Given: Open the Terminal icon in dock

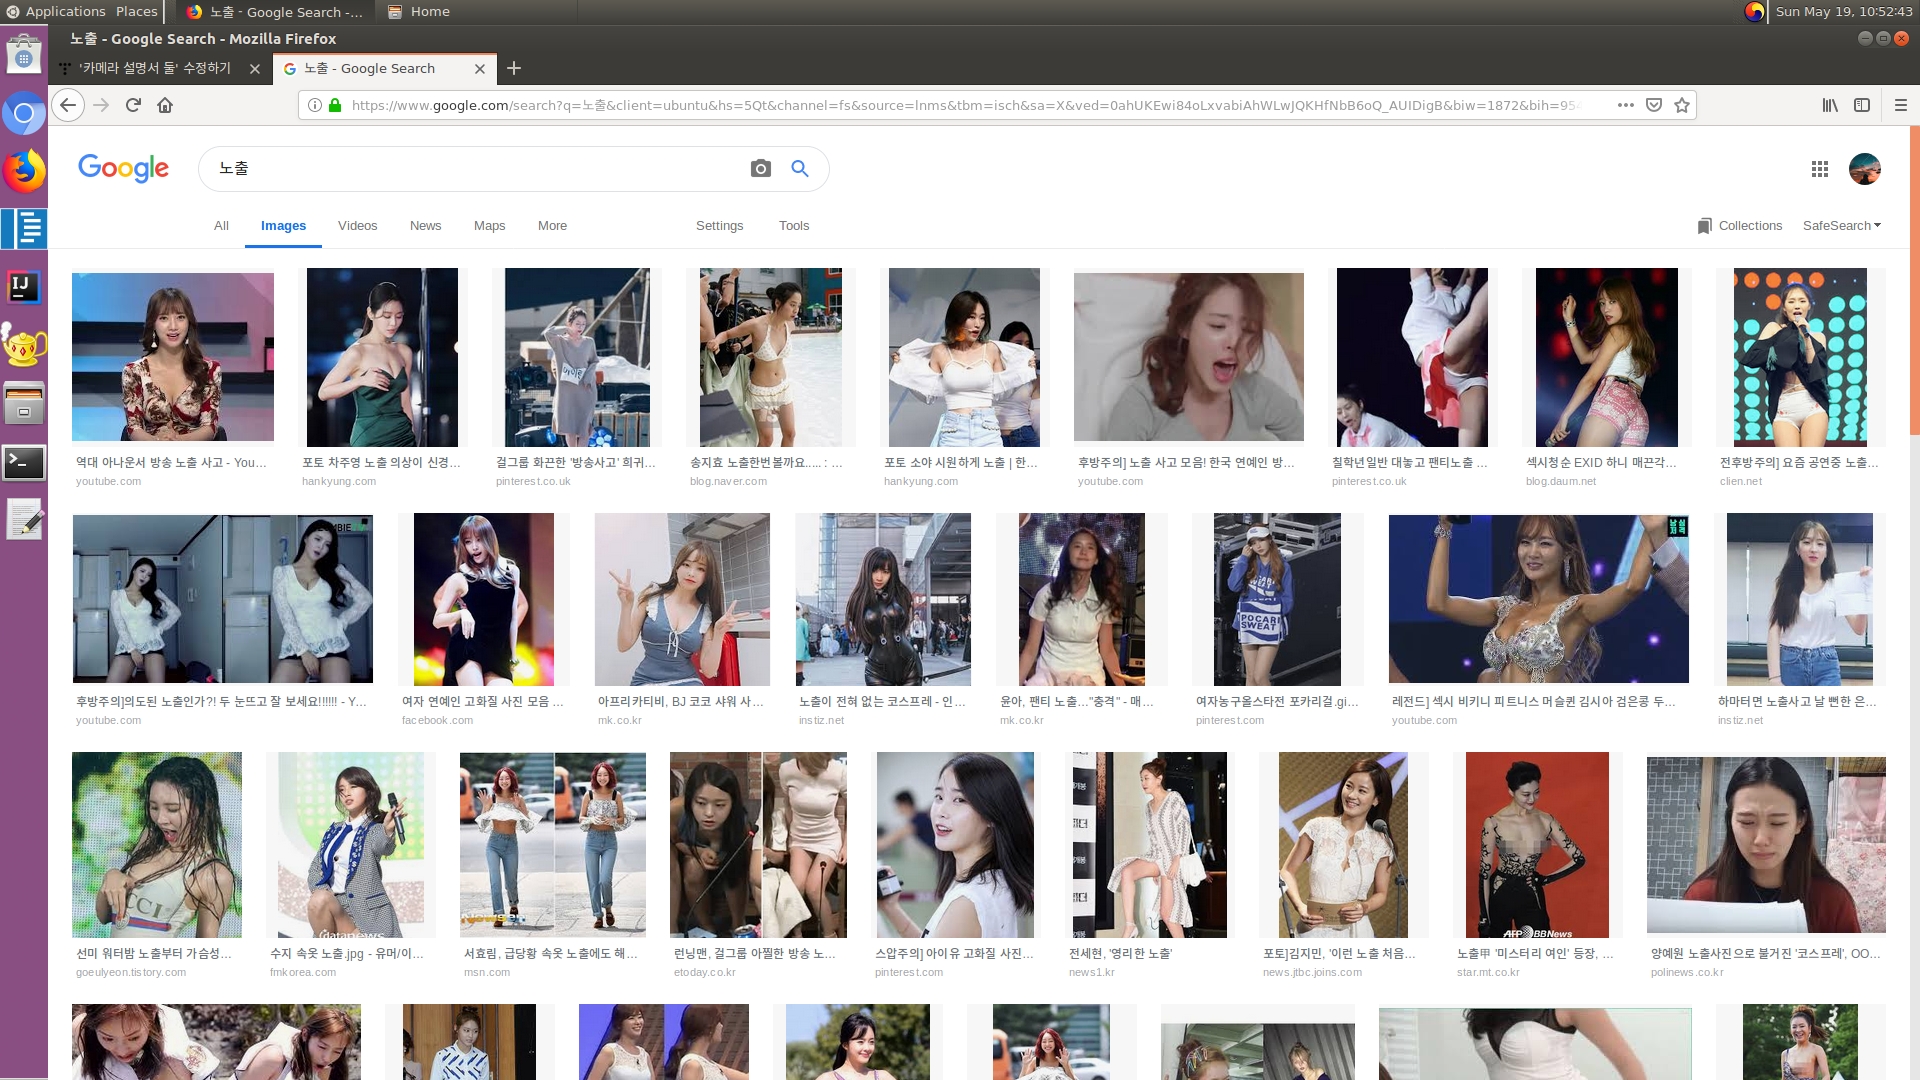Looking at the screenshot, I should point(24,462).
